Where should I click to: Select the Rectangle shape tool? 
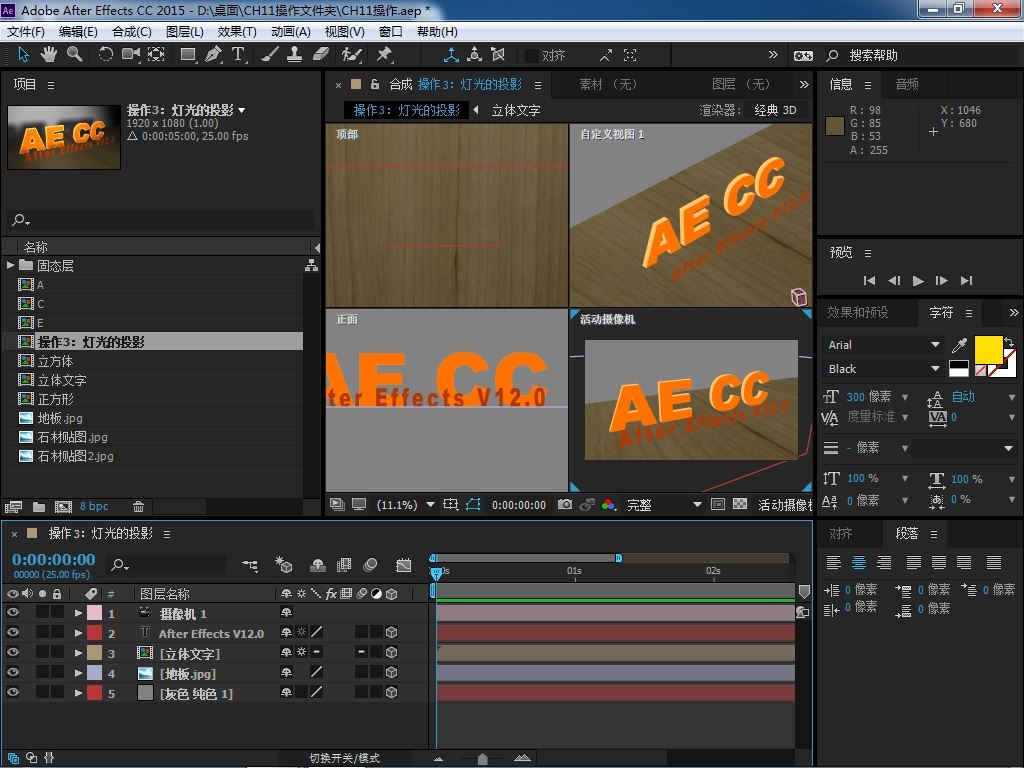[188, 54]
